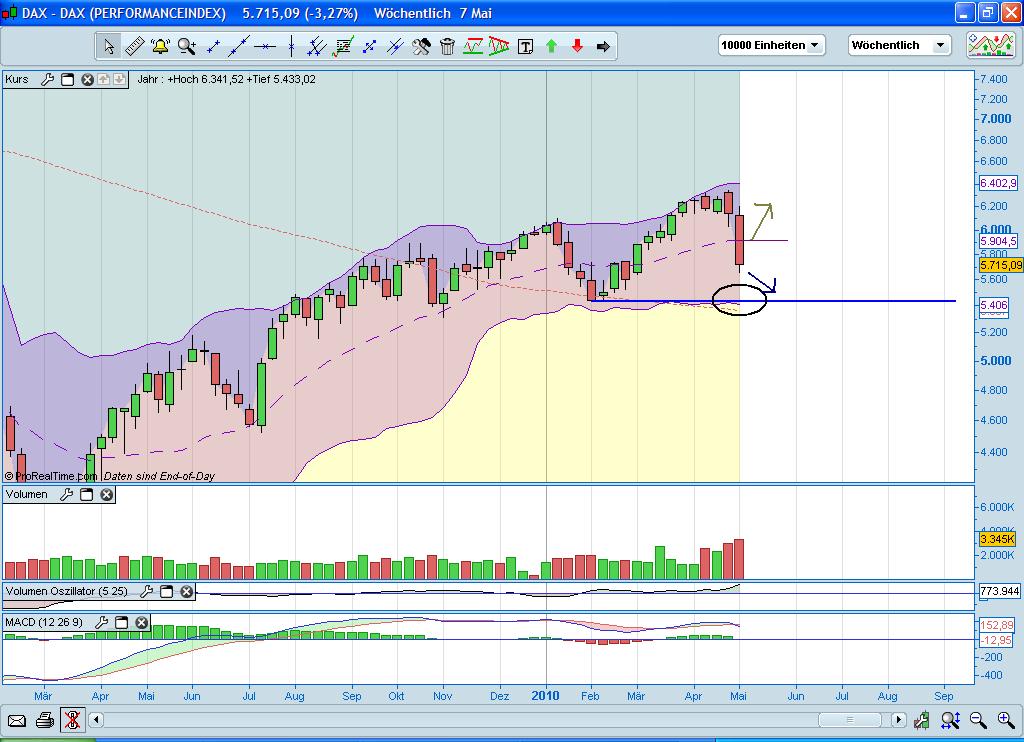
Task: Toggle the scissors cut mode button
Action: coord(73,720)
